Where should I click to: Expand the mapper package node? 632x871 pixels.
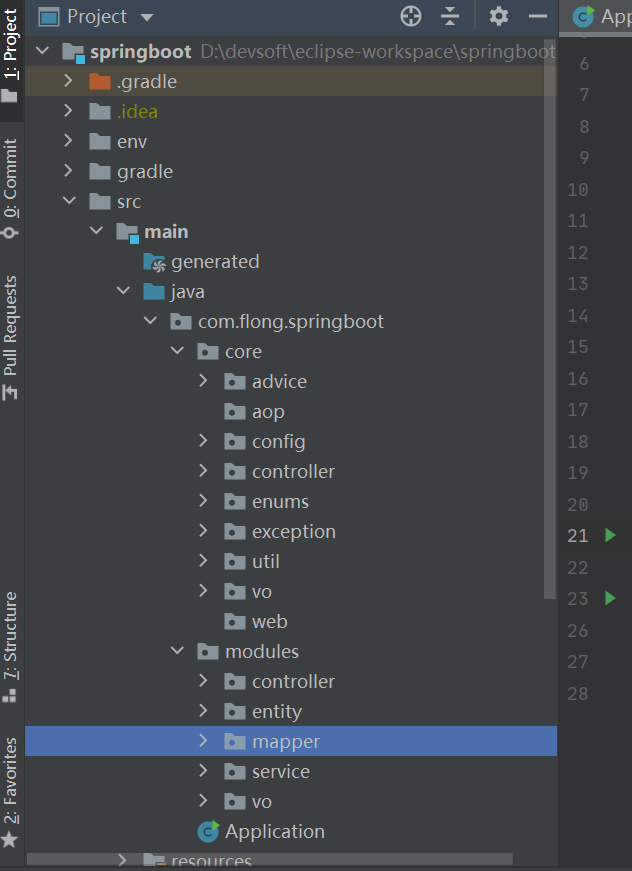coord(204,741)
